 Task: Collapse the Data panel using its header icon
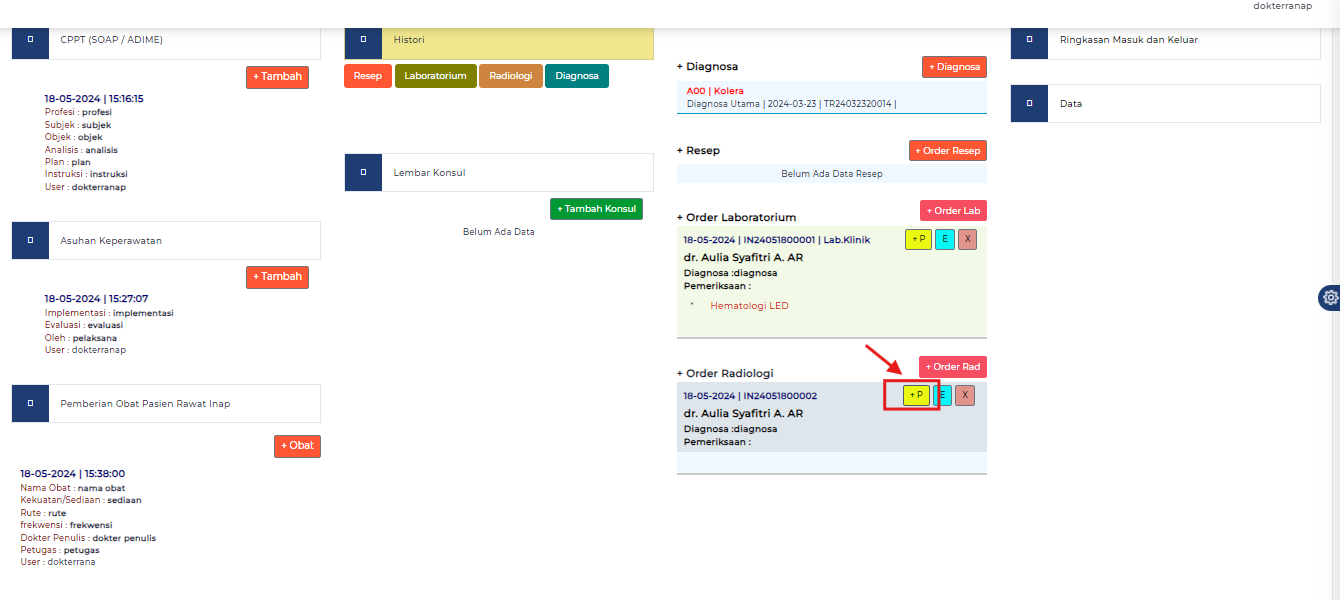click(1029, 103)
